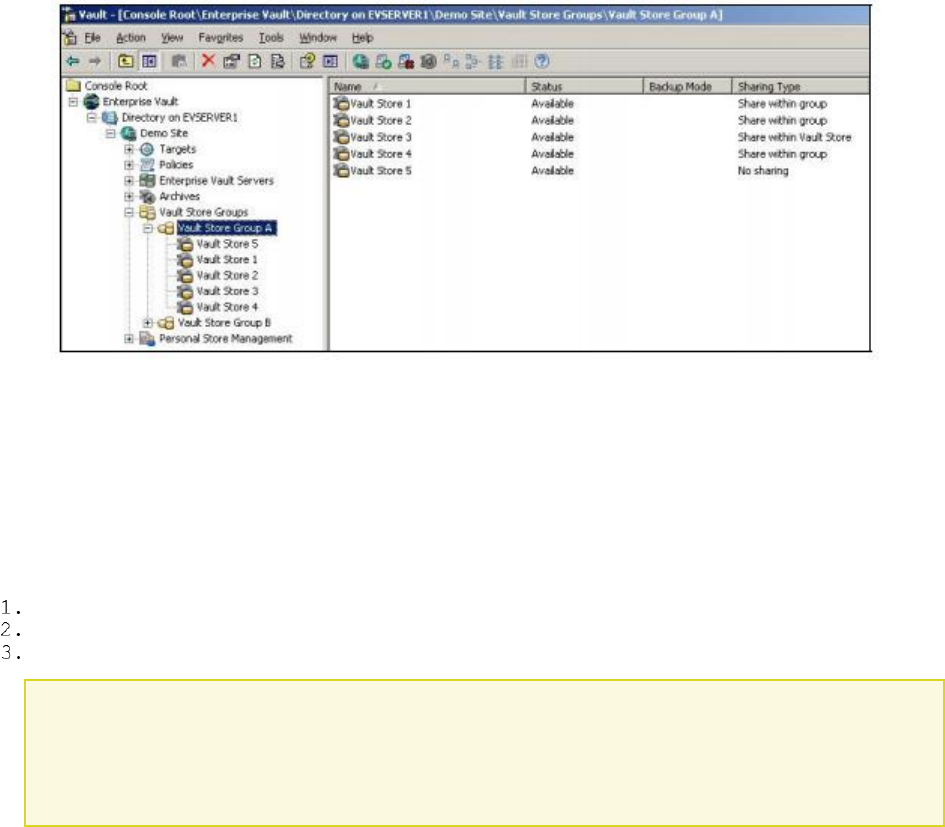This screenshot has height=827, width=945.
Task: Select Policies in the tree
Action: pos(176,165)
